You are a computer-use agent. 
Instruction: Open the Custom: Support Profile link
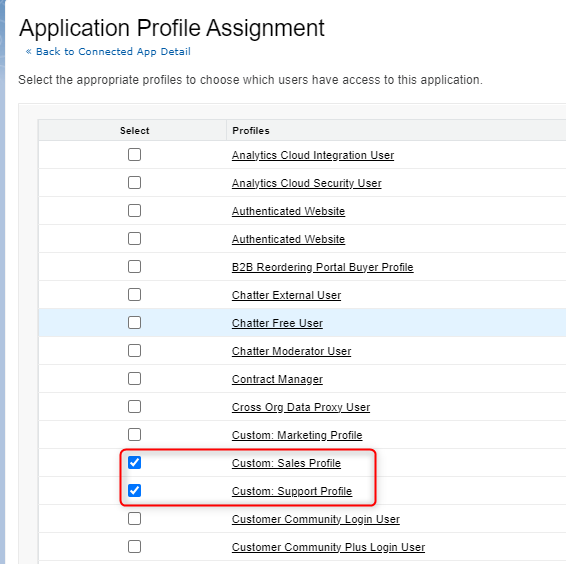[292, 491]
